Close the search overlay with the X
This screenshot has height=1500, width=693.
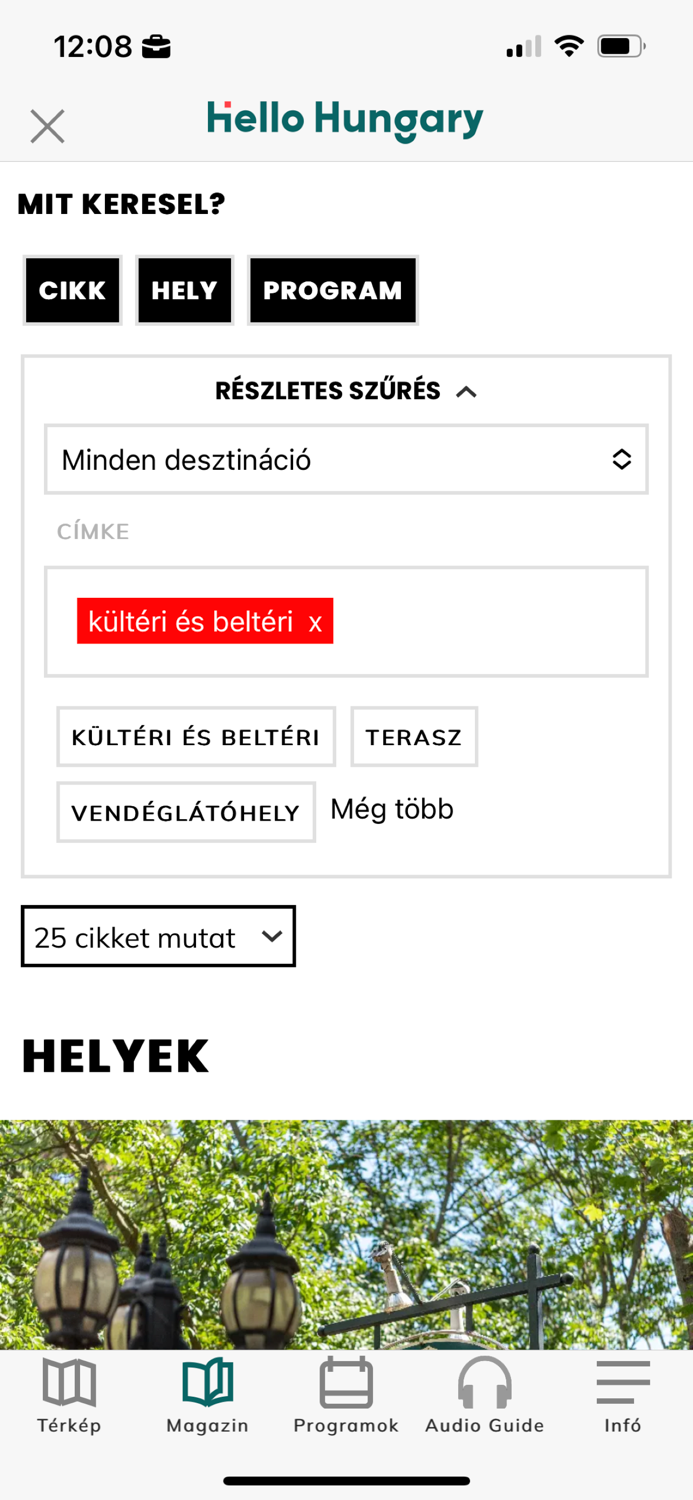coord(46,126)
